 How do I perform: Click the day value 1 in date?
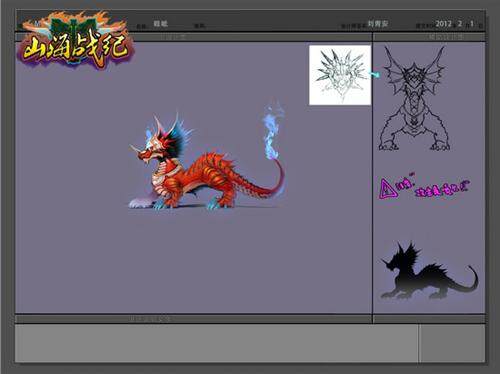pos(472,24)
